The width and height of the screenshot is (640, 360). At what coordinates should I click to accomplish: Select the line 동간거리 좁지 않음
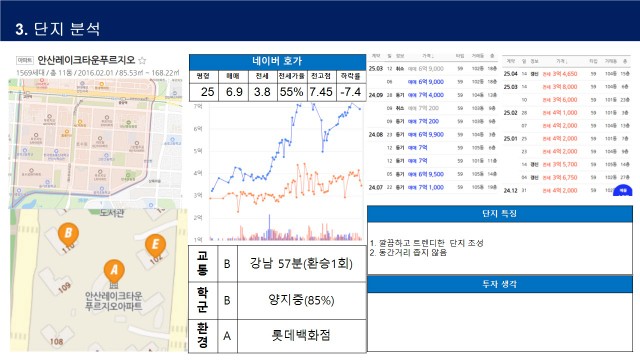(408, 253)
